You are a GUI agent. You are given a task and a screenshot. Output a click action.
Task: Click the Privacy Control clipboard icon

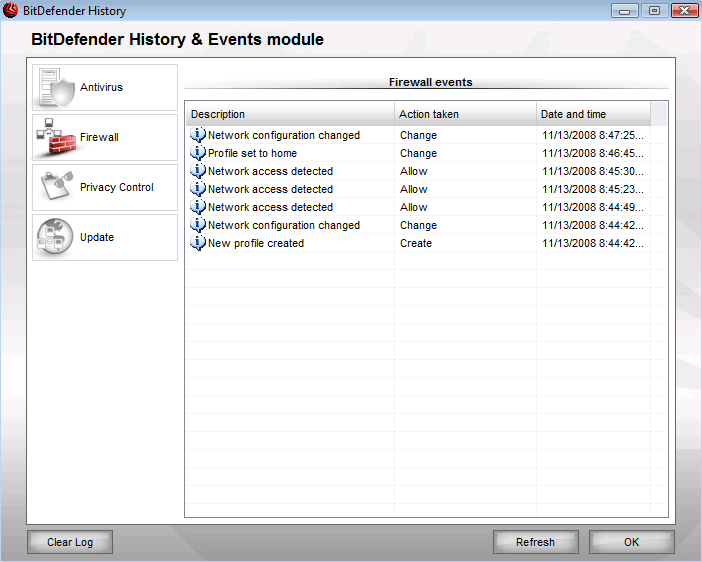(56, 187)
